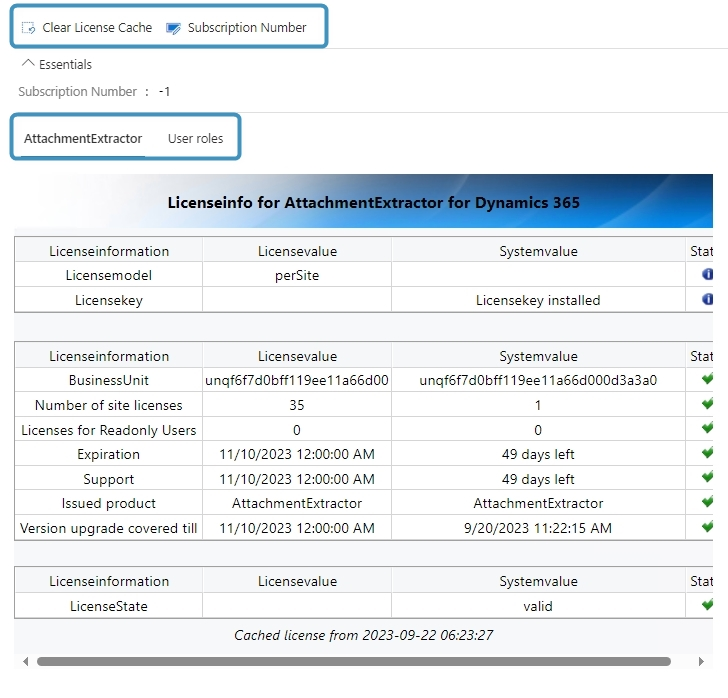The image size is (728, 698).
Task: Click the Licensekey row label
Action: [109, 300]
